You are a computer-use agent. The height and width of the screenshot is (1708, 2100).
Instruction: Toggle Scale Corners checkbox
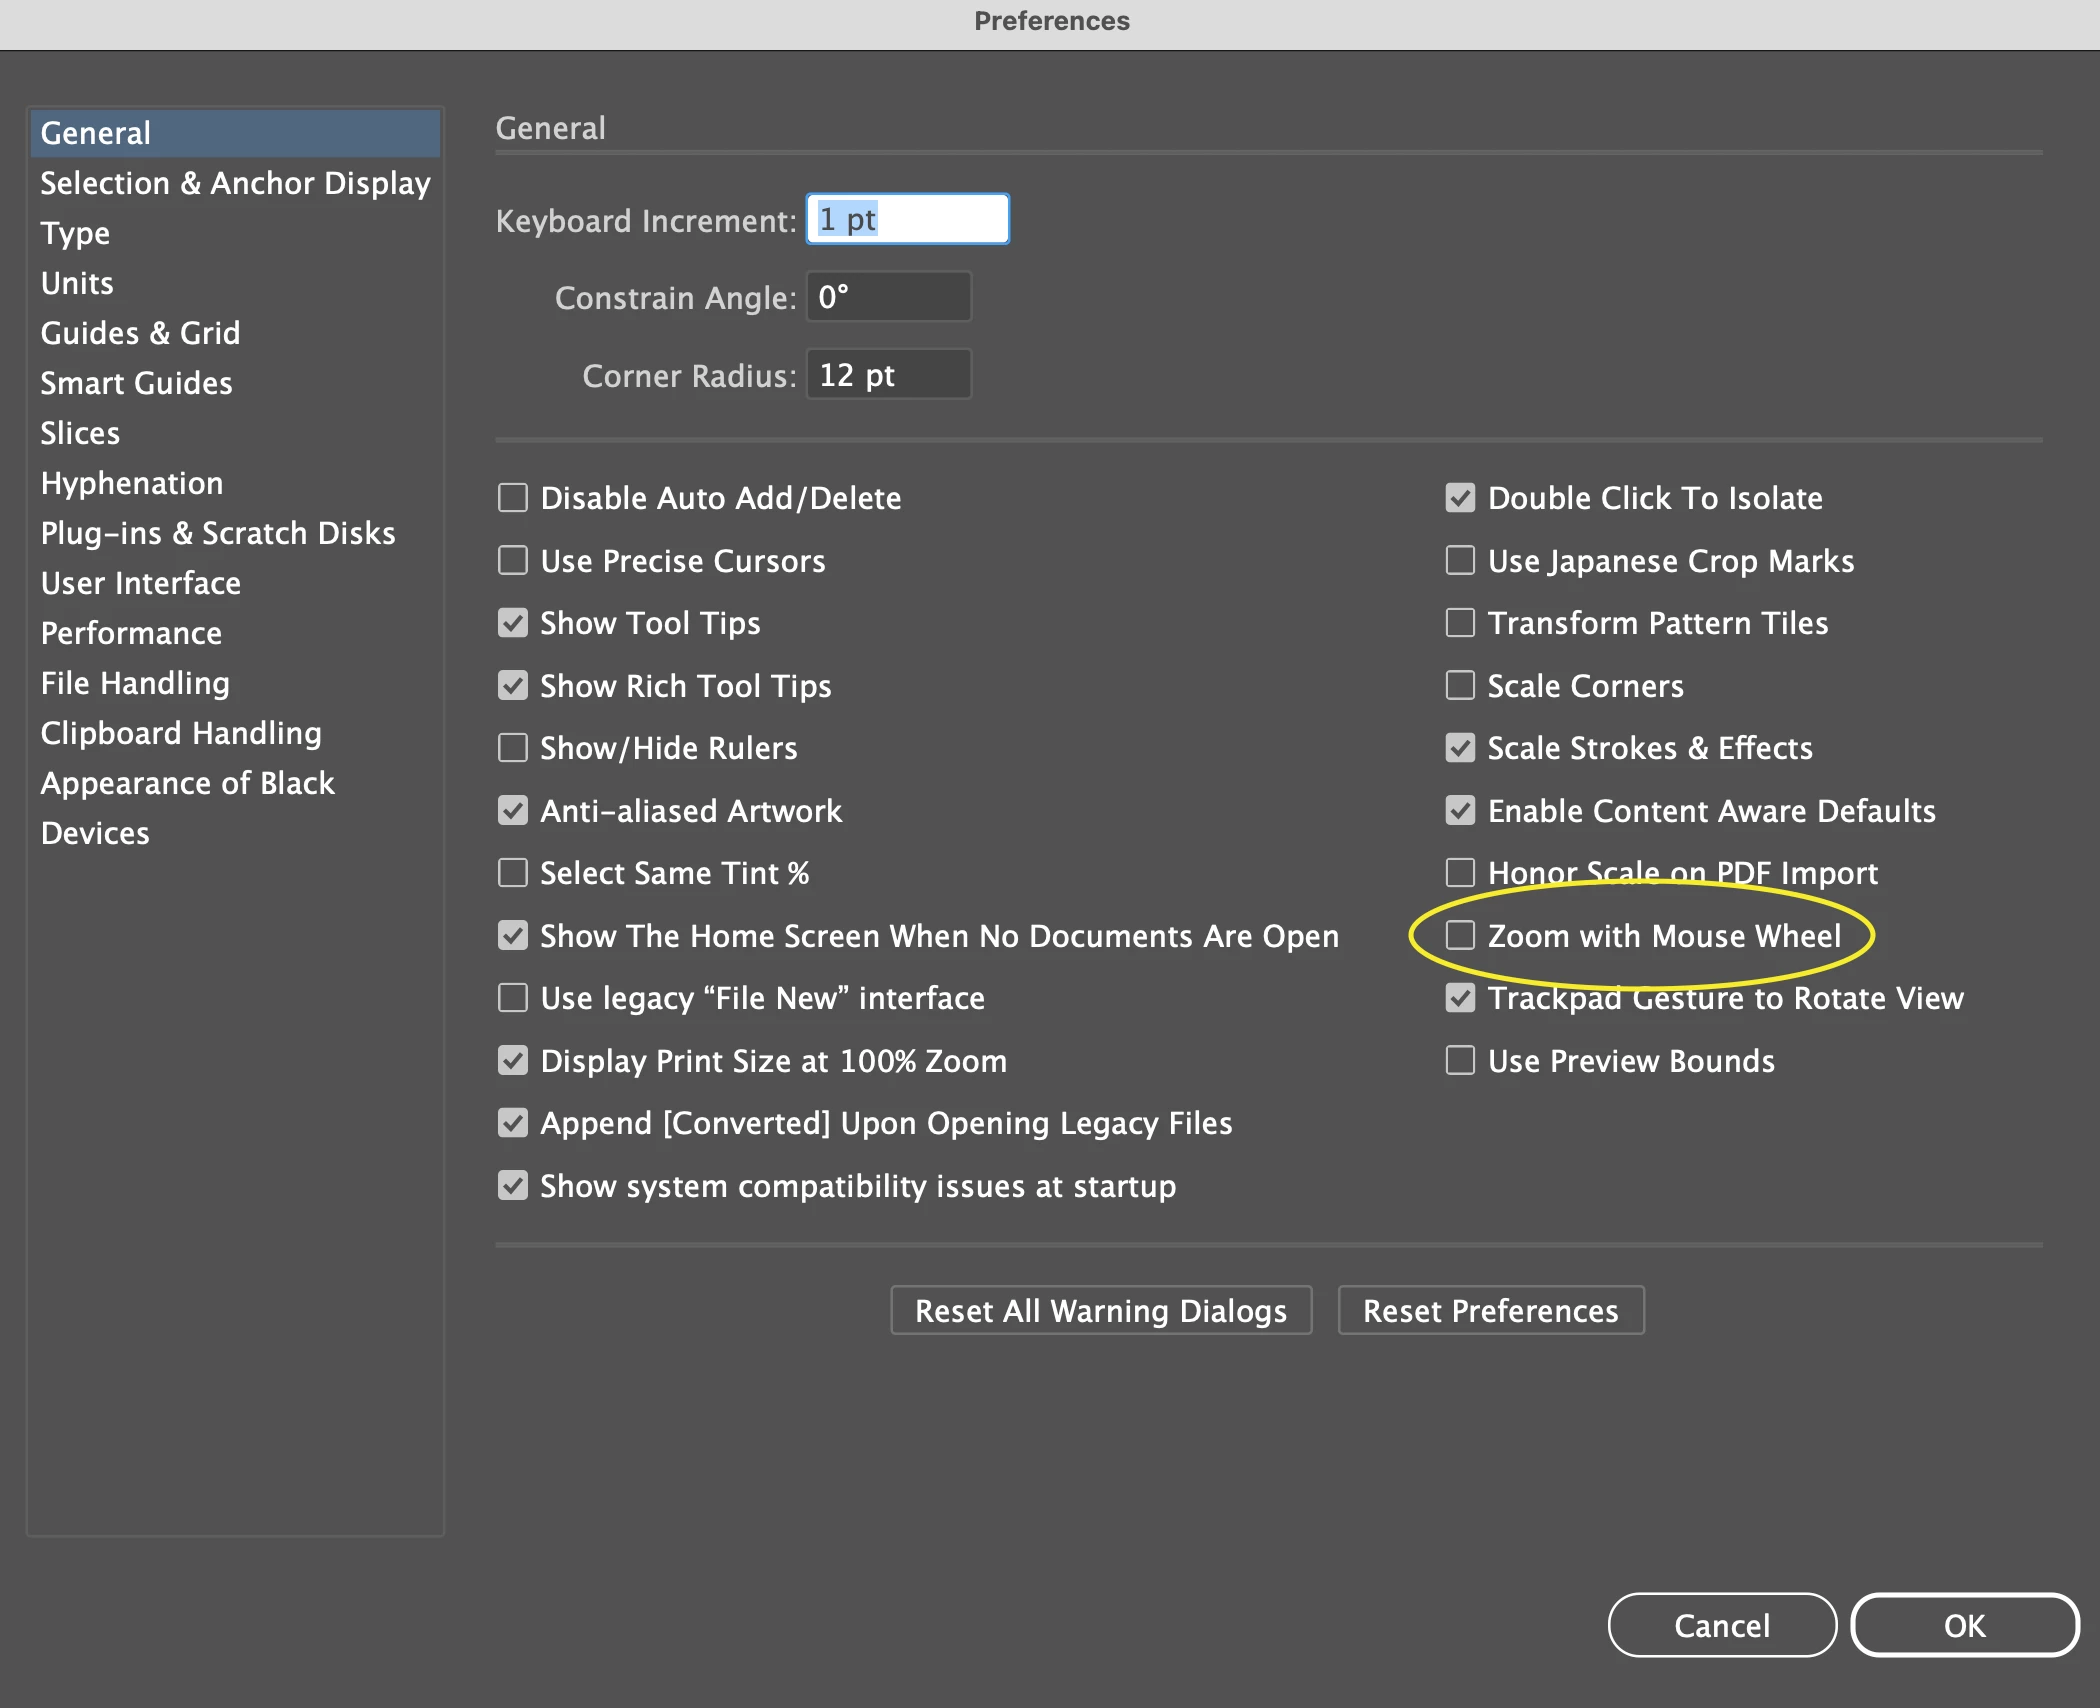coord(1460,685)
